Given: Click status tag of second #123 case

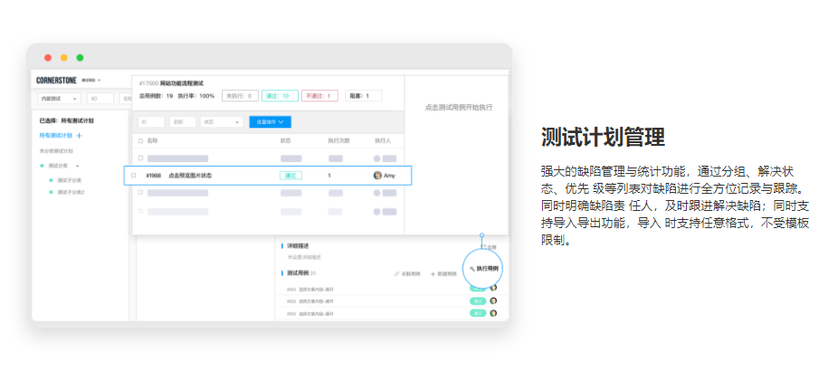Looking at the screenshot, I should (x=478, y=301).
